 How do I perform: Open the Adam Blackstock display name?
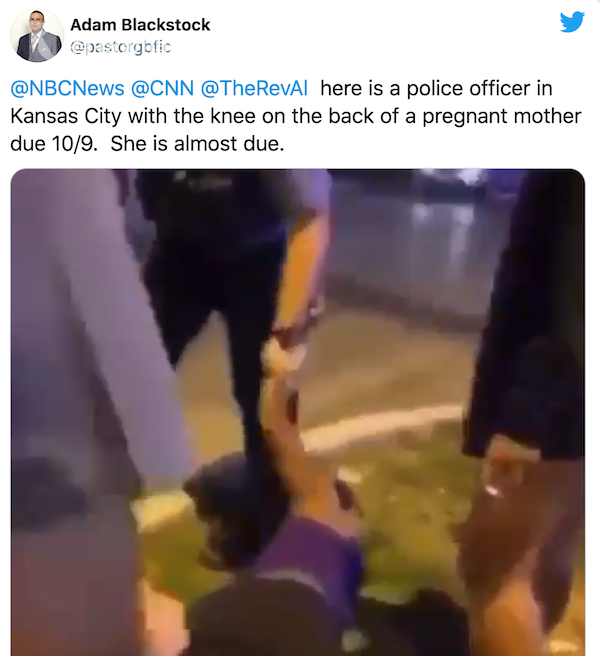click(140, 25)
